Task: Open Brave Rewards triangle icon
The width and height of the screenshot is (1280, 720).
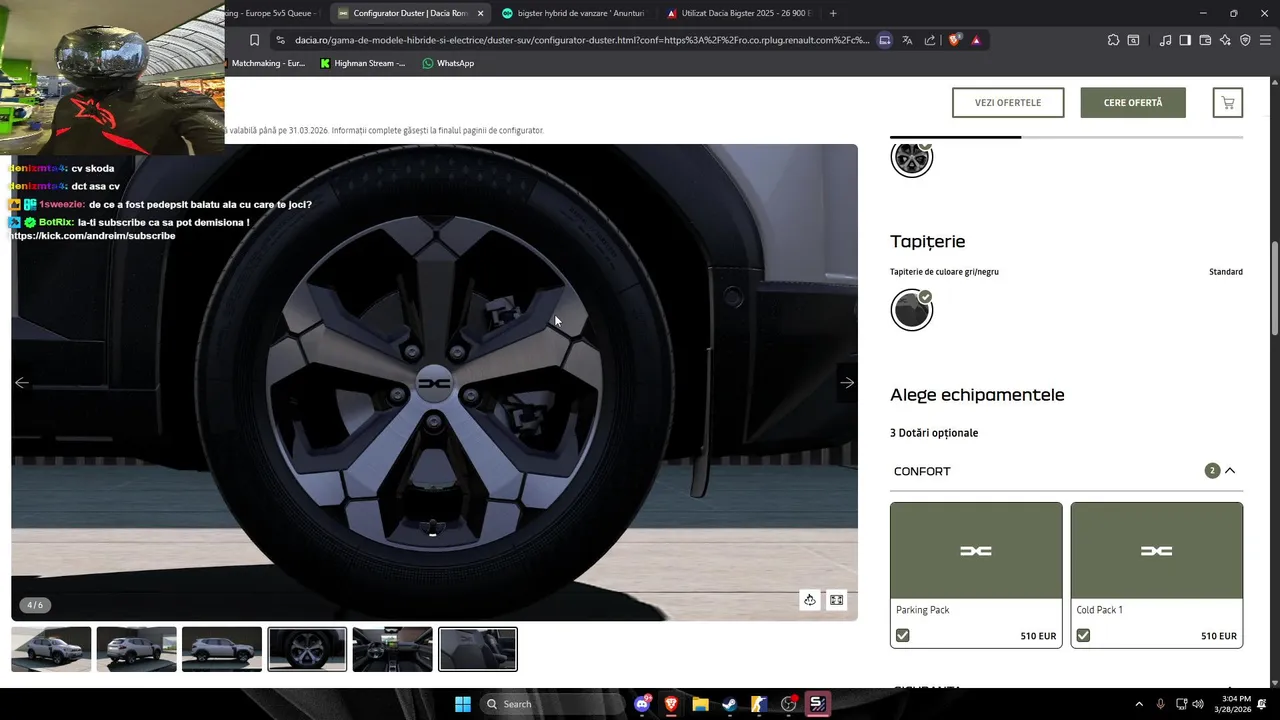Action: [x=976, y=40]
